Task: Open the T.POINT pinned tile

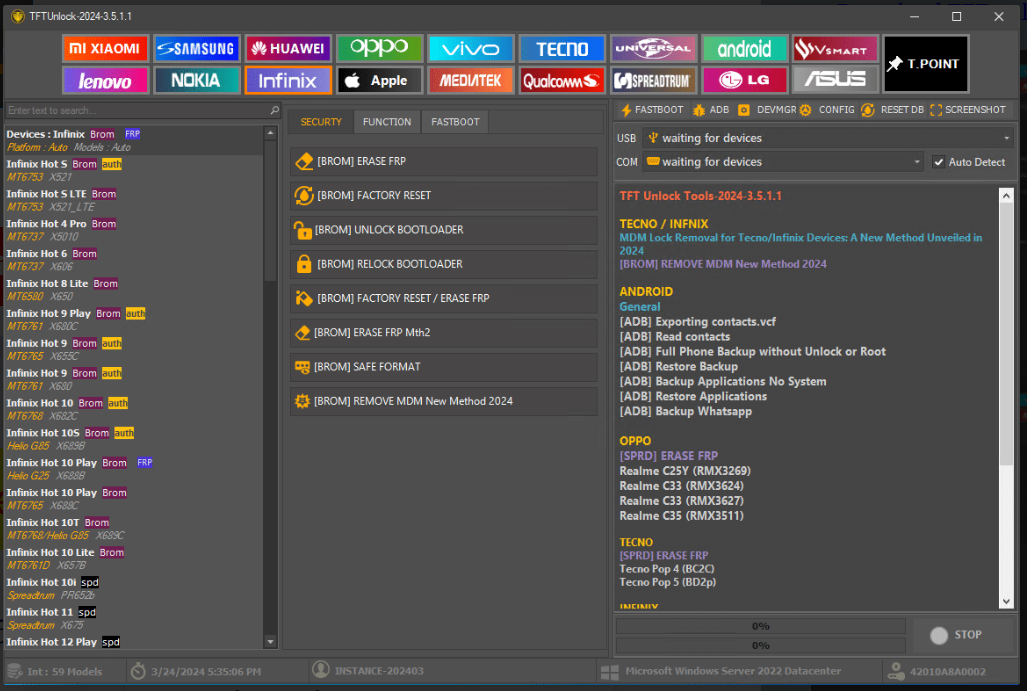Action: point(925,64)
